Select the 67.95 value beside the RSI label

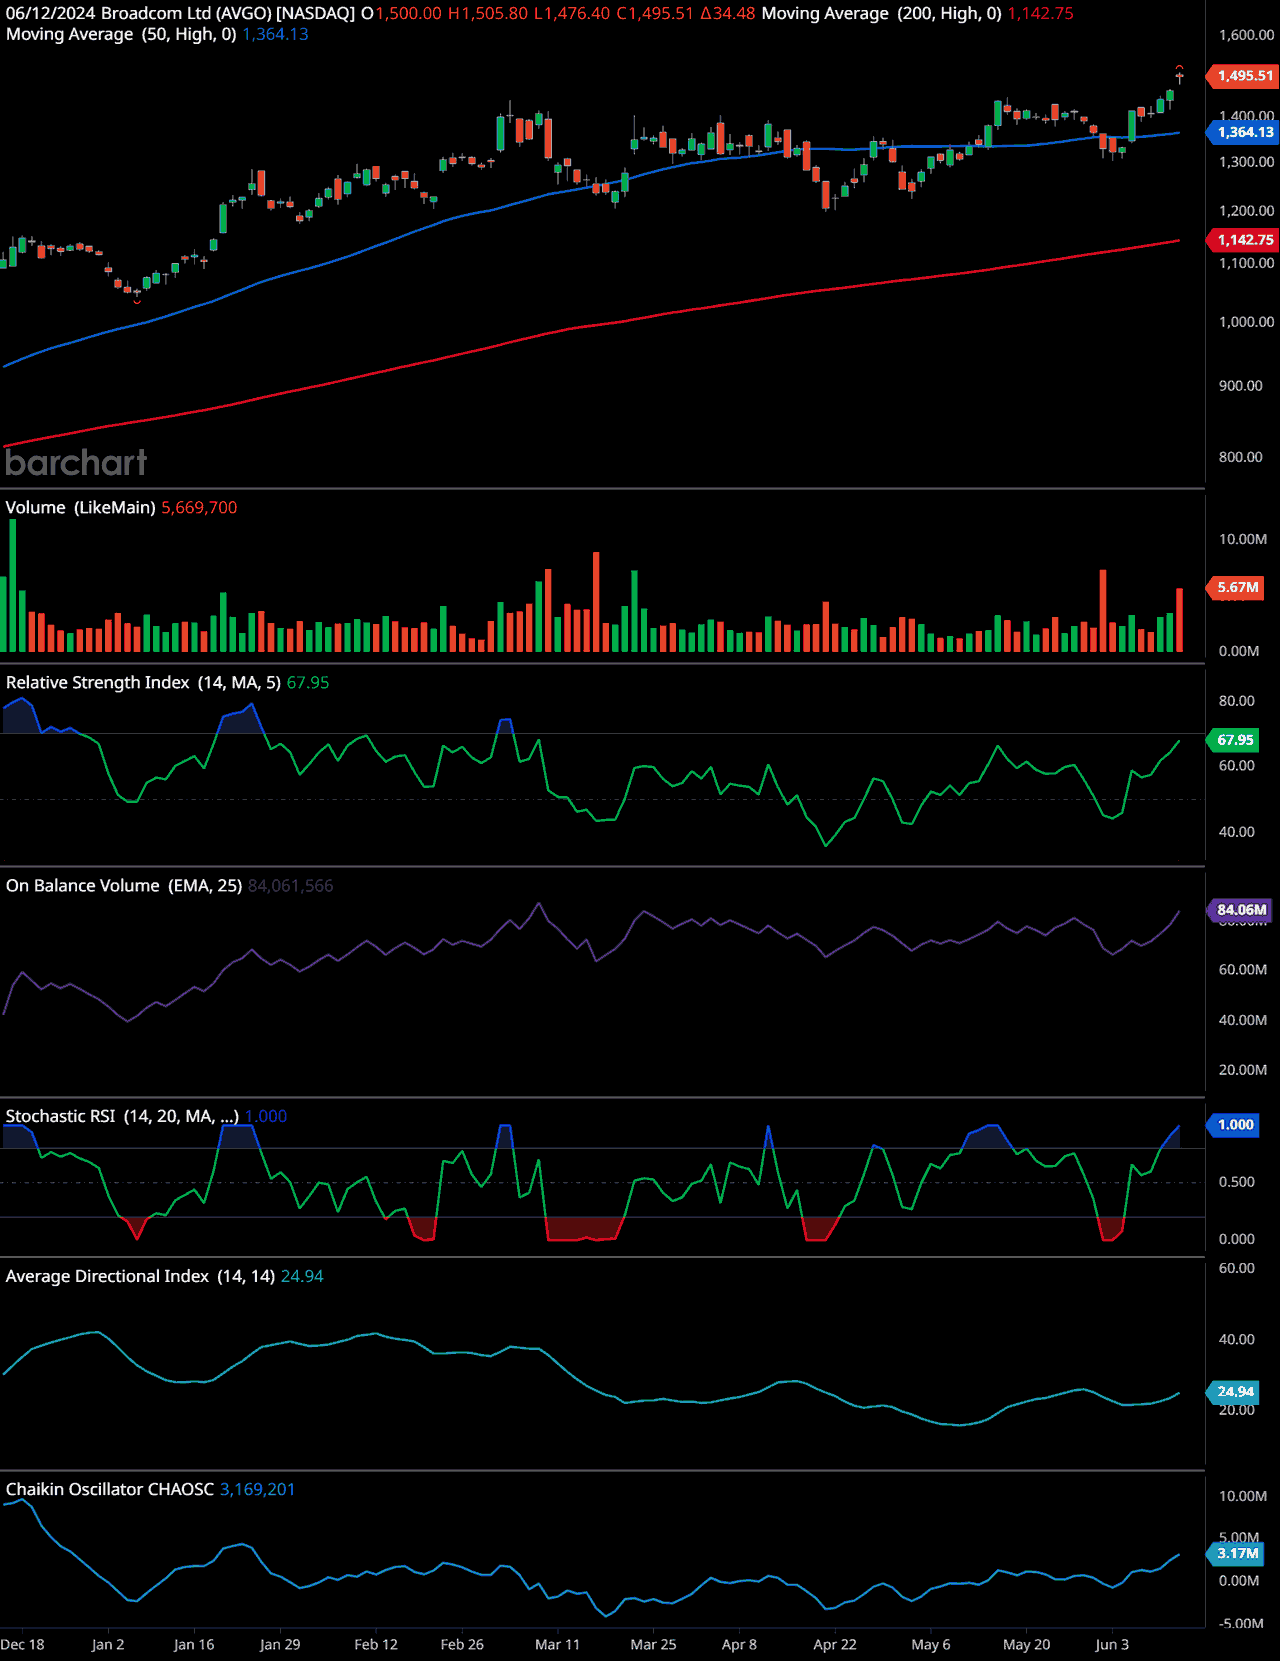[x=308, y=683]
